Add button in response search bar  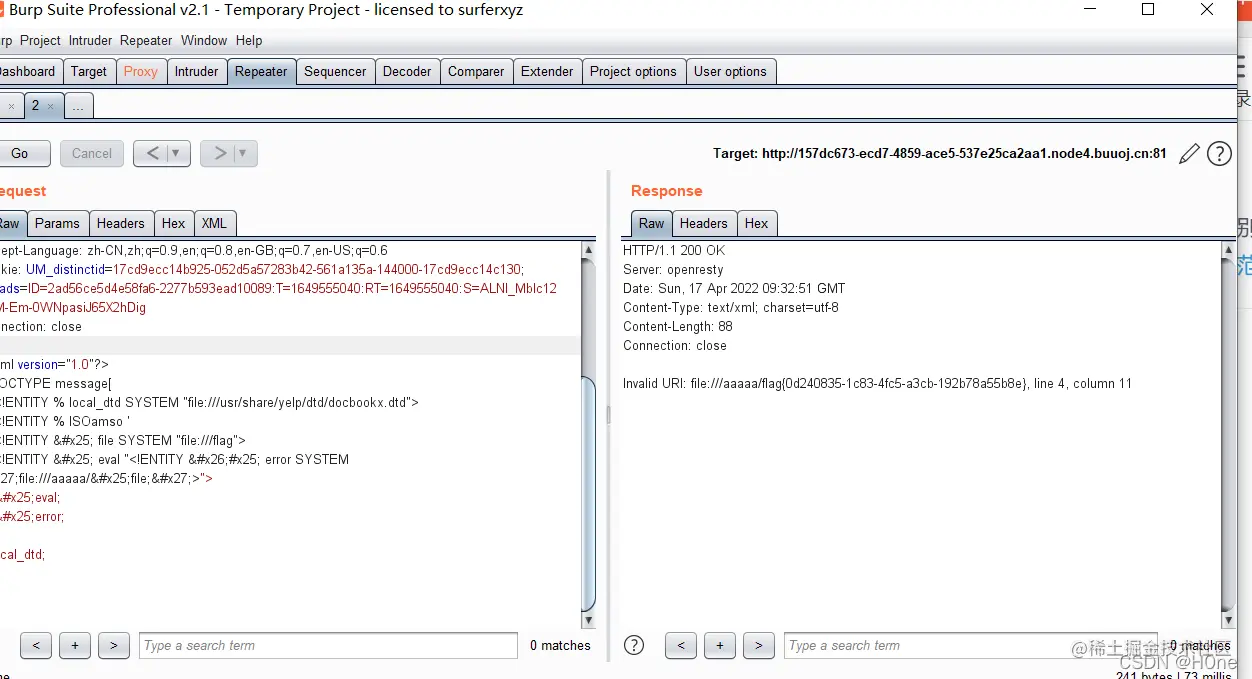(x=720, y=645)
